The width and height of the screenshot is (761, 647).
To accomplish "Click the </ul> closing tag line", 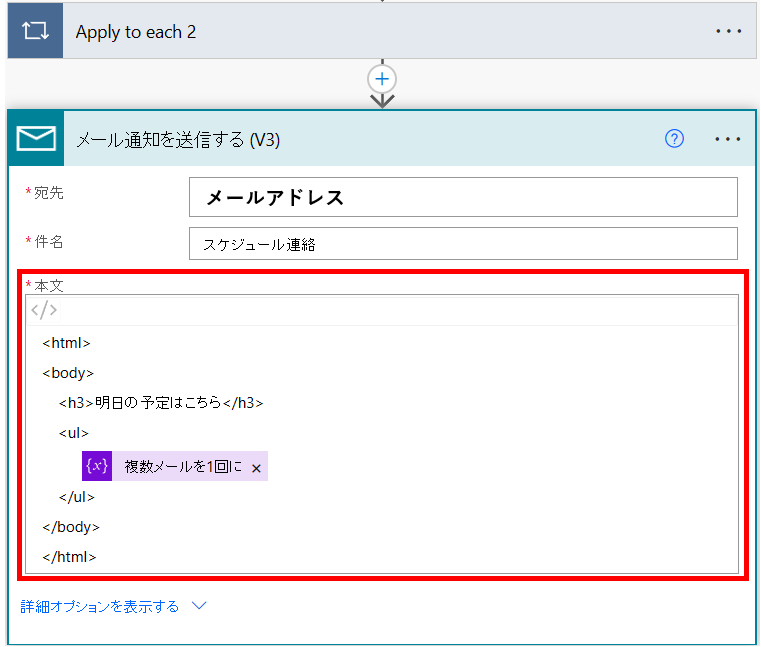I will click(x=77, y=497).
